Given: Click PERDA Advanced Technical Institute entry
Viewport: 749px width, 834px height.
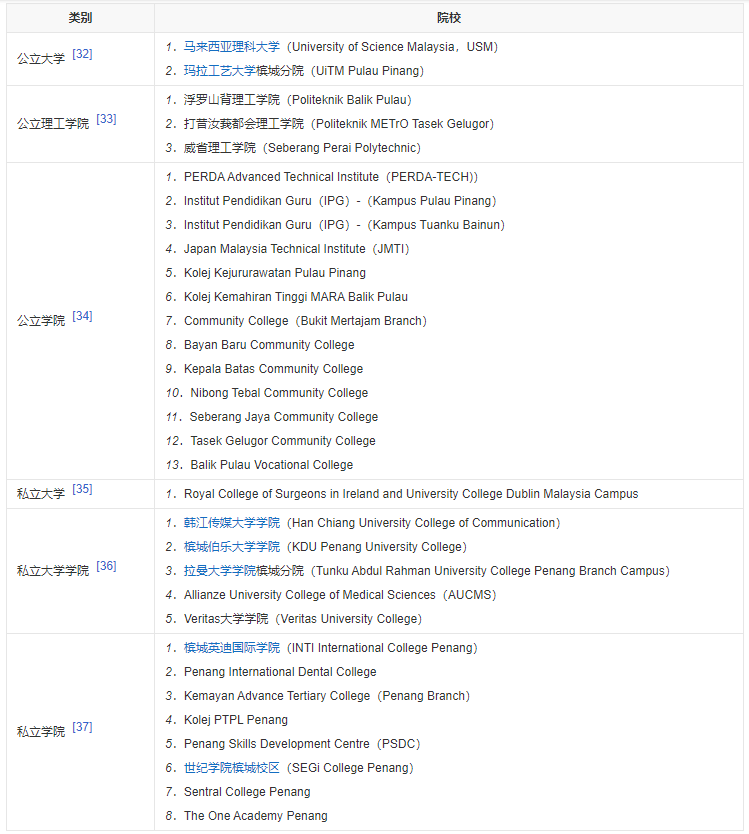Looking at the screenshot, I should tap(331, 177).
